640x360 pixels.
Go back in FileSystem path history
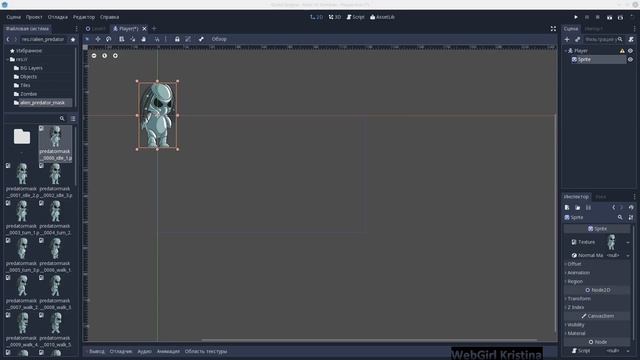click(x=8, y=39)
